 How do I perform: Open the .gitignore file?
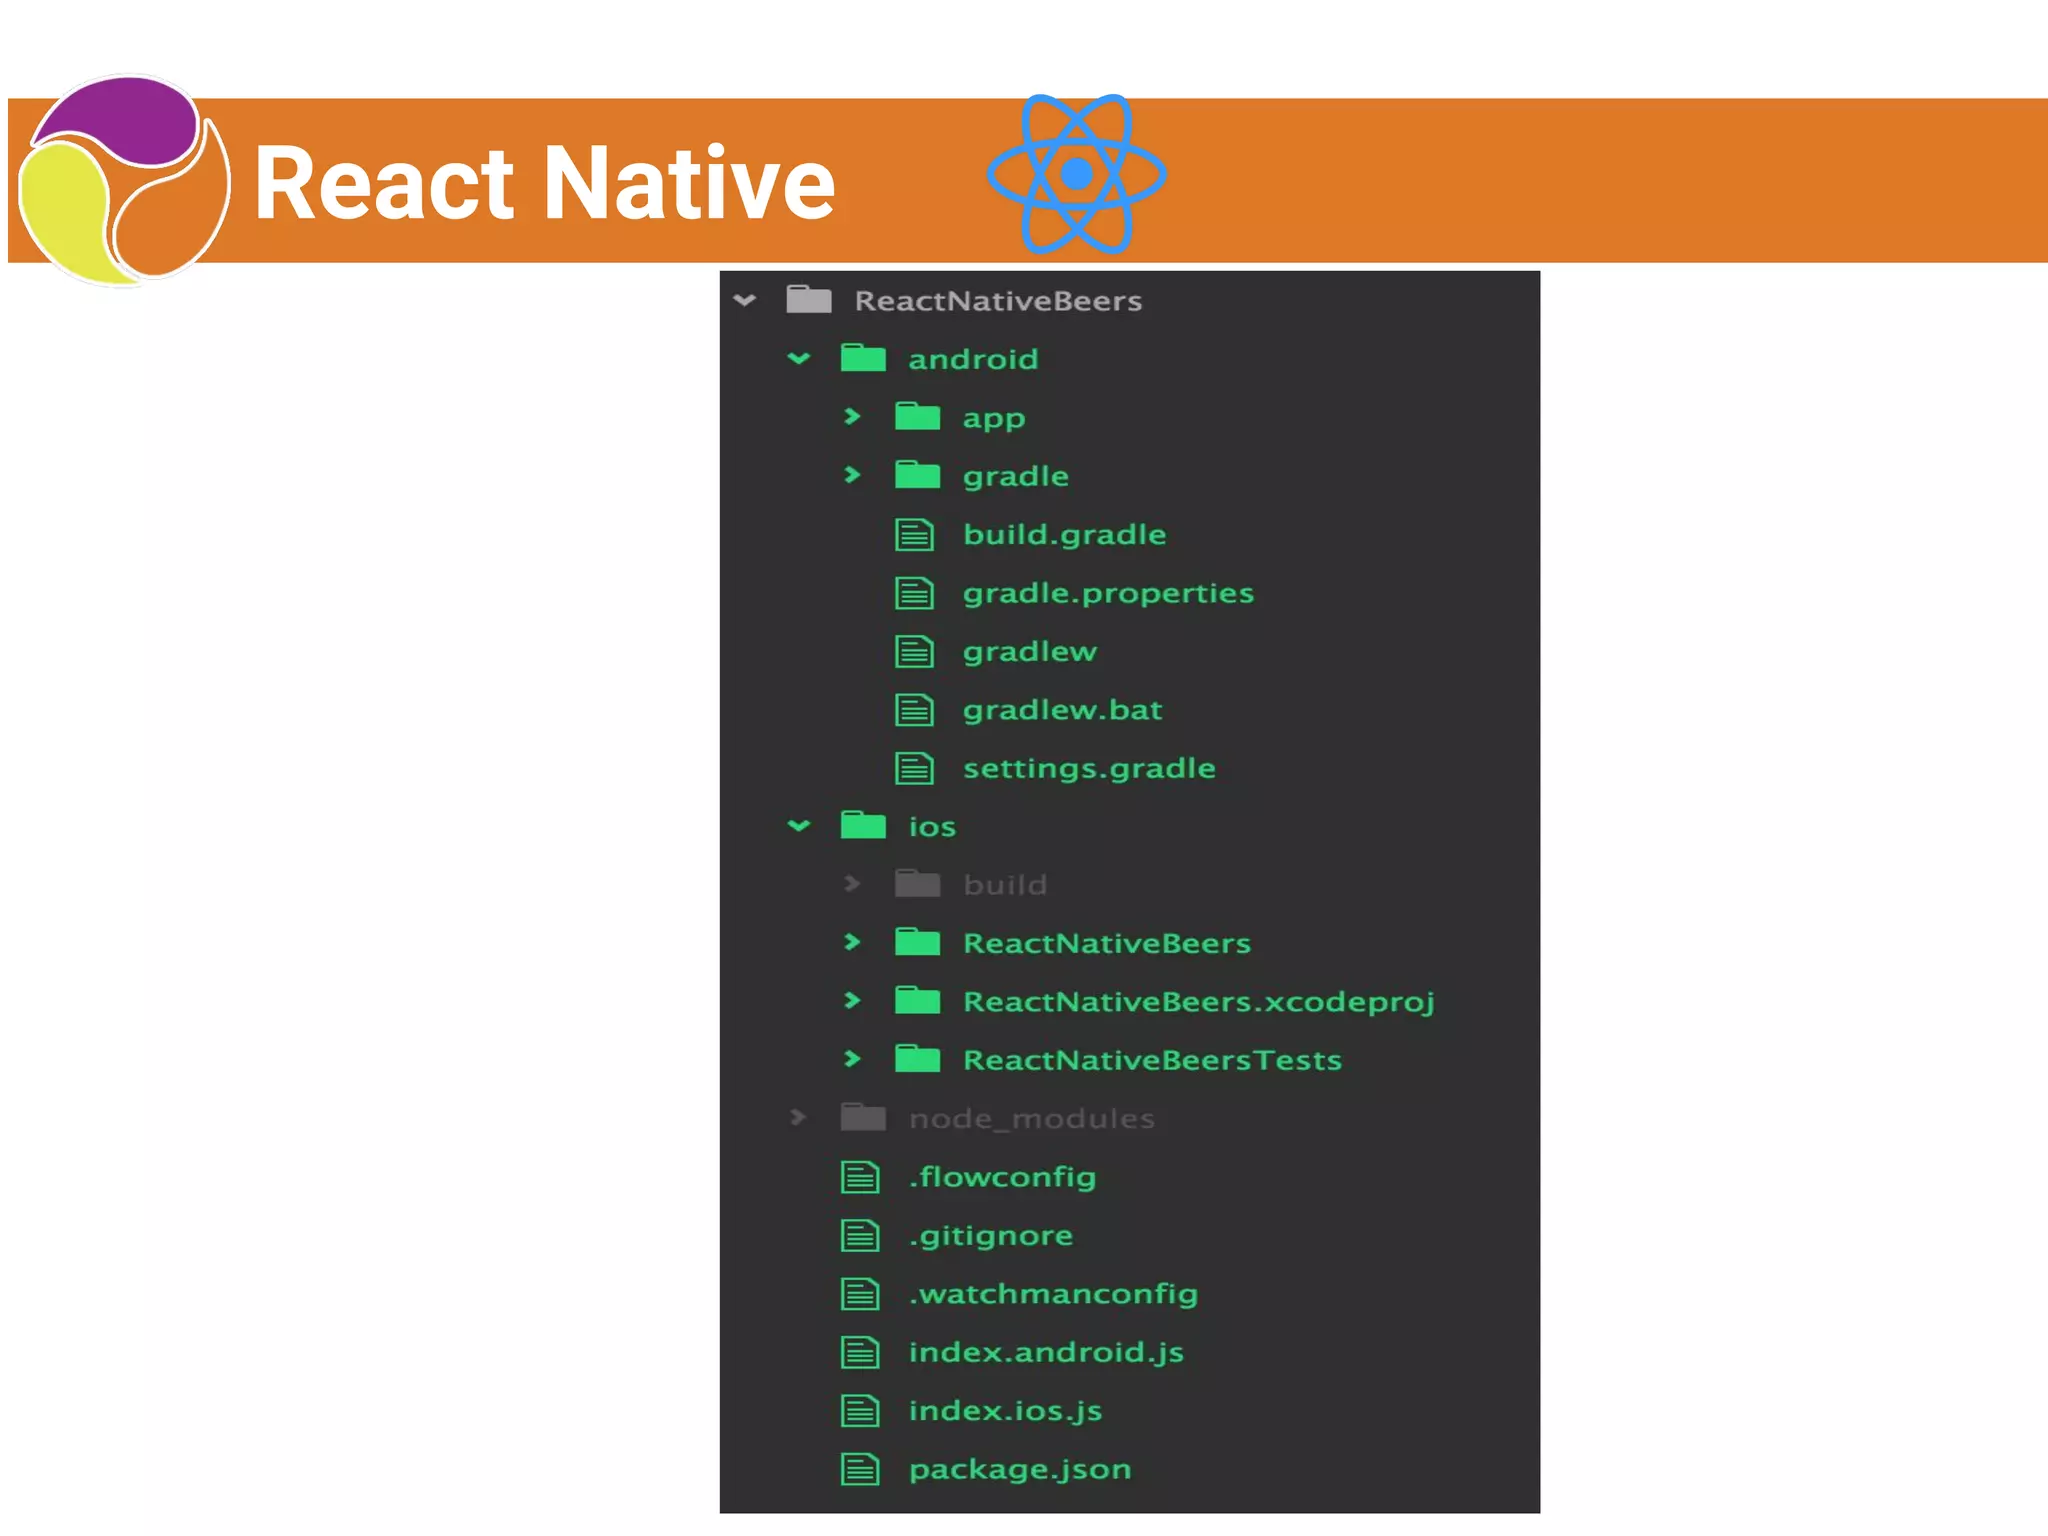pos(991,1237)
